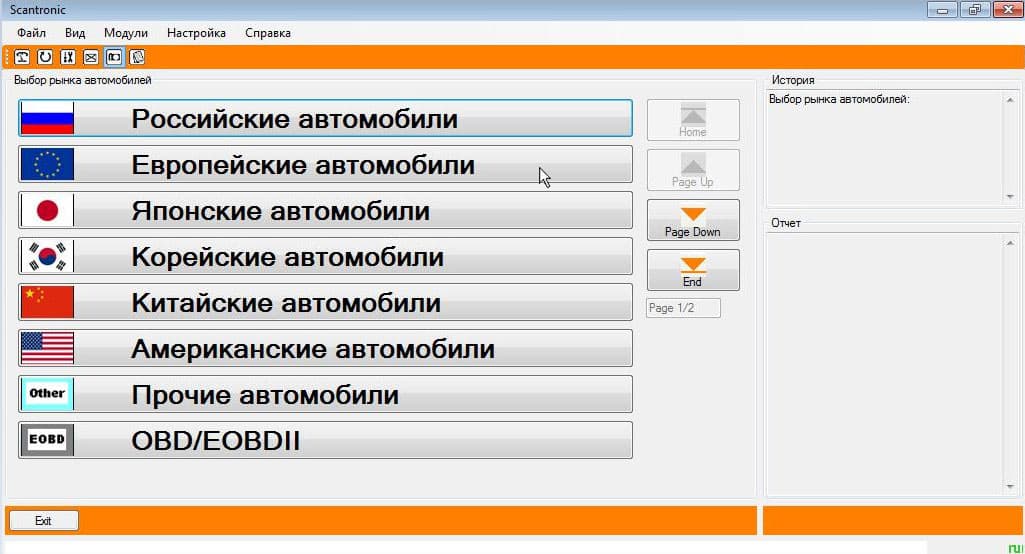Click the circular refresh toolbar icon
This screenshot has width=1025, height=554.
tap(44, 58)
